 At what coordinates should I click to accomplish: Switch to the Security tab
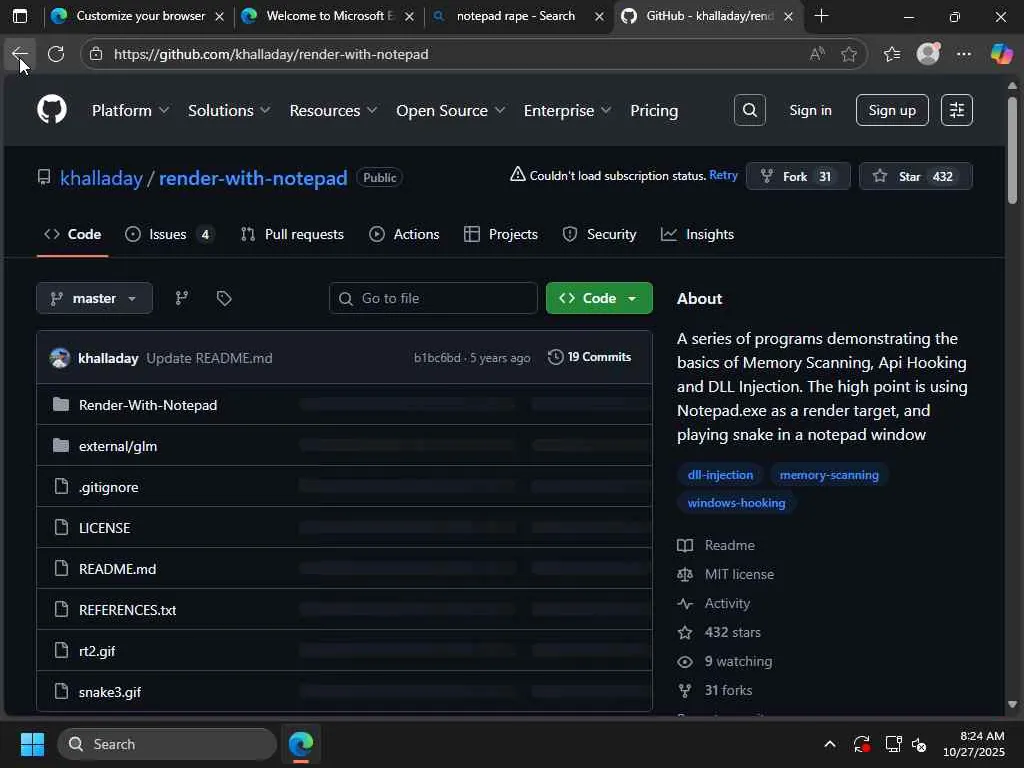(600, 234)
